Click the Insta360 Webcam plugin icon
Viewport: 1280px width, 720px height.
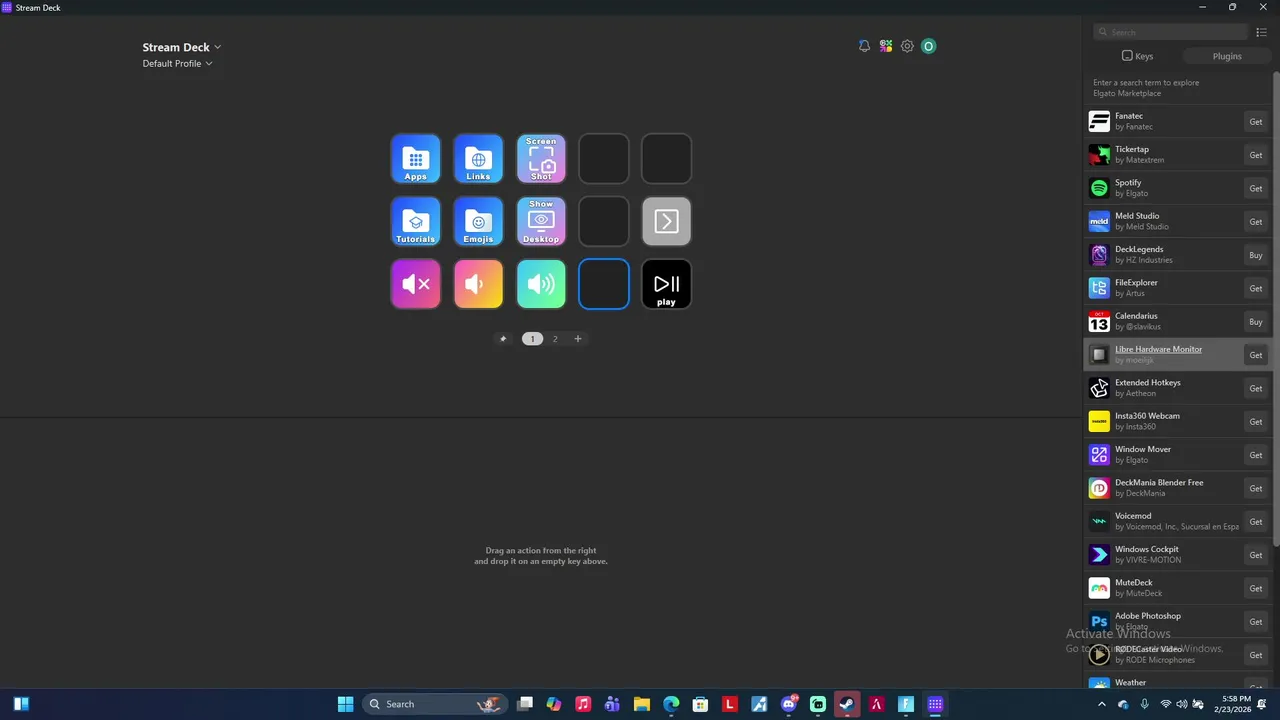[x=1099, y=421]
